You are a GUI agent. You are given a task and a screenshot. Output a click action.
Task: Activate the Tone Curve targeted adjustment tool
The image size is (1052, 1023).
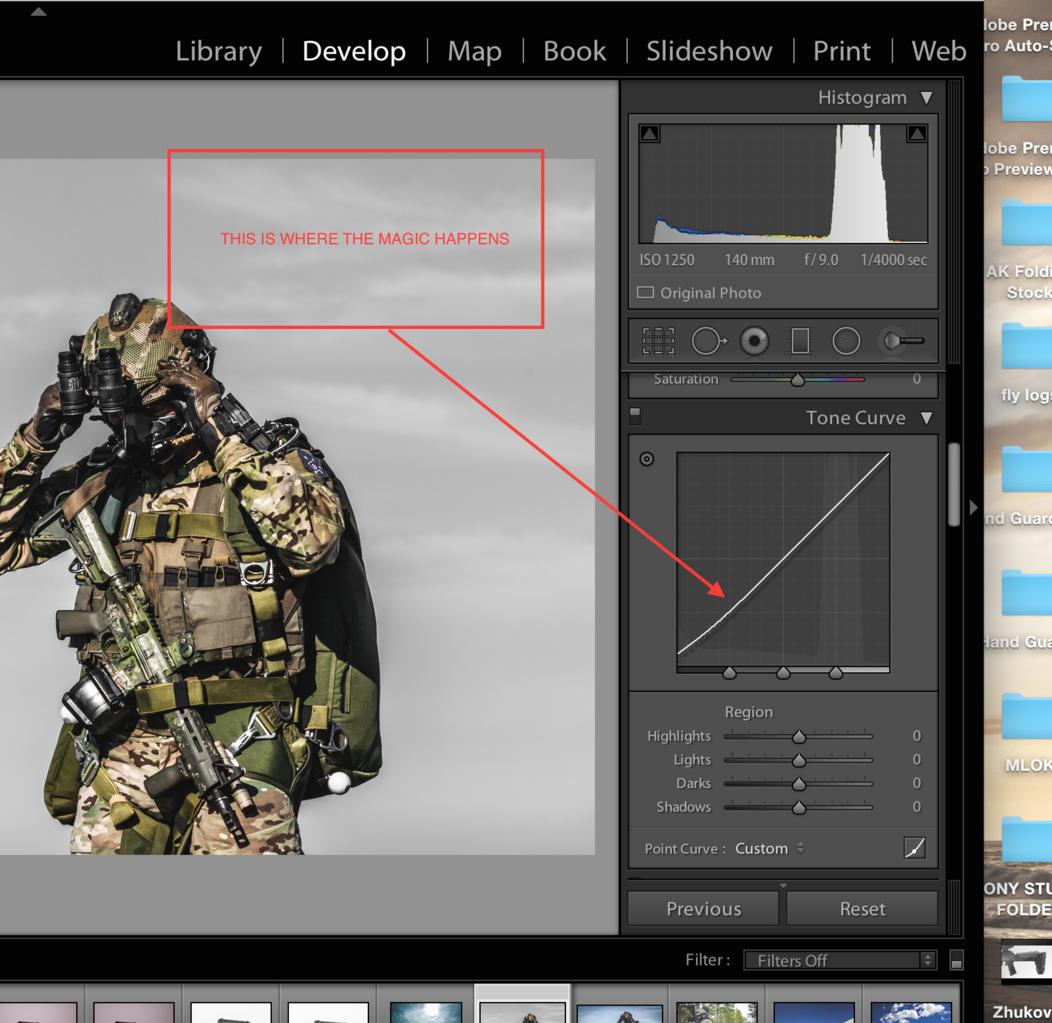646,460
